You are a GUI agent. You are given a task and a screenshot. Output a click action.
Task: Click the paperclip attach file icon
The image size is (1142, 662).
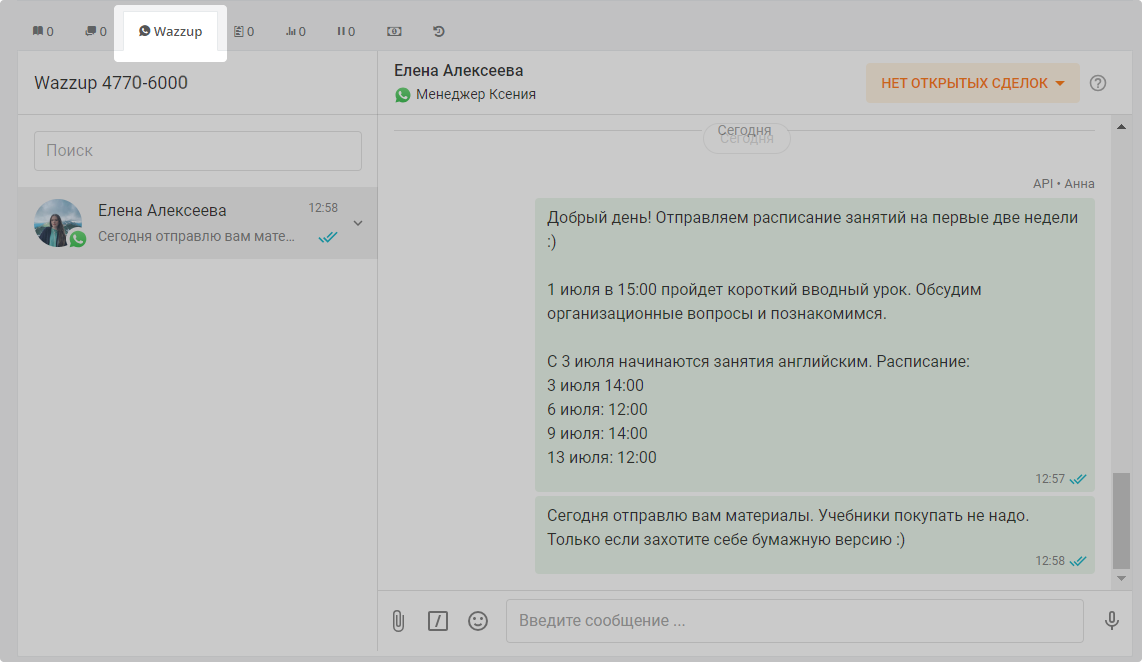398,621
